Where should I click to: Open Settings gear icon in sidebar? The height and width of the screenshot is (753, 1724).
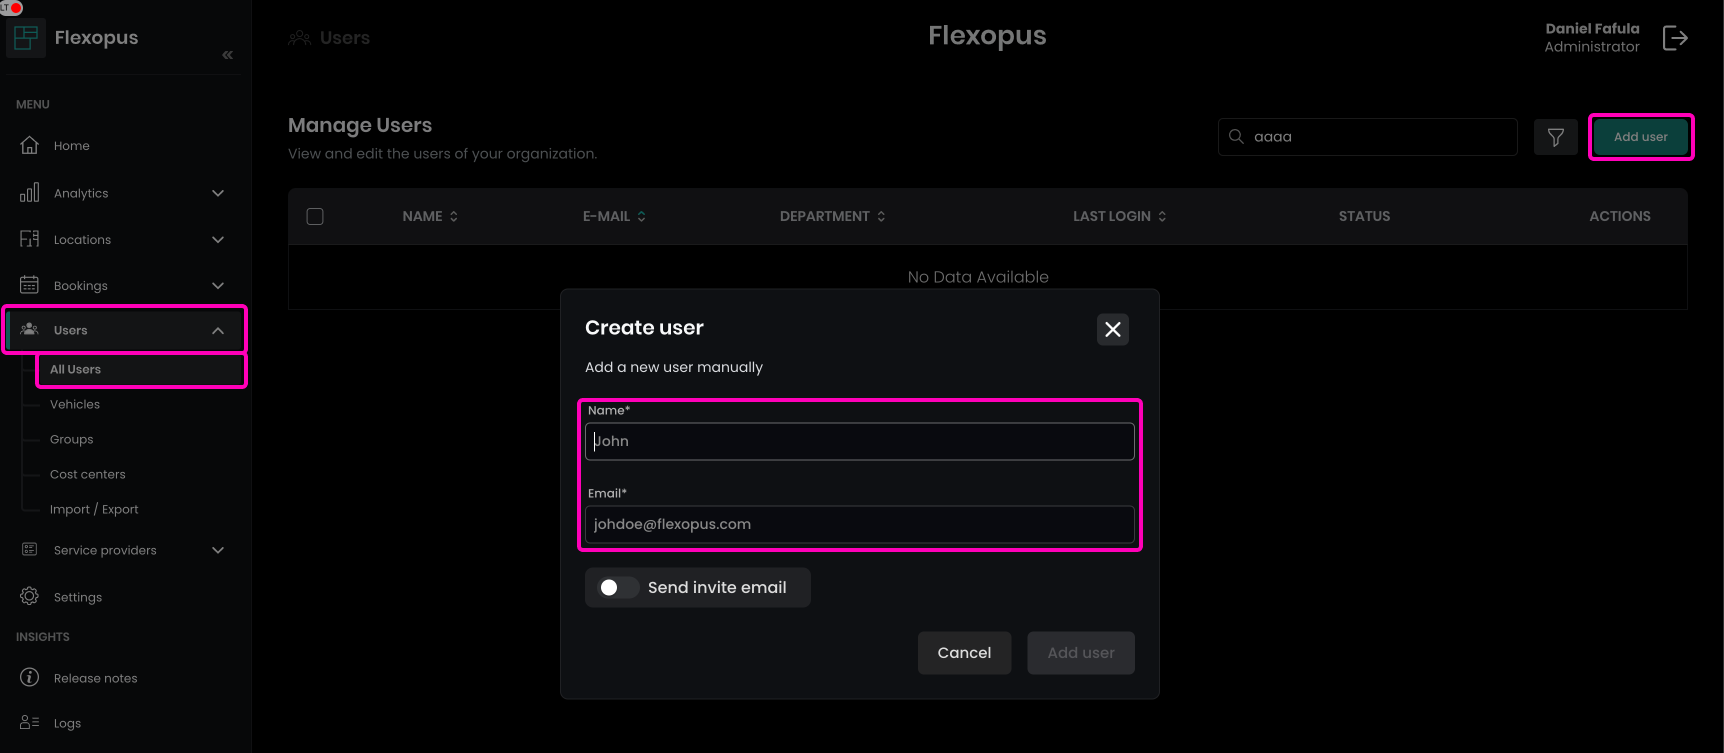(30, 597)
